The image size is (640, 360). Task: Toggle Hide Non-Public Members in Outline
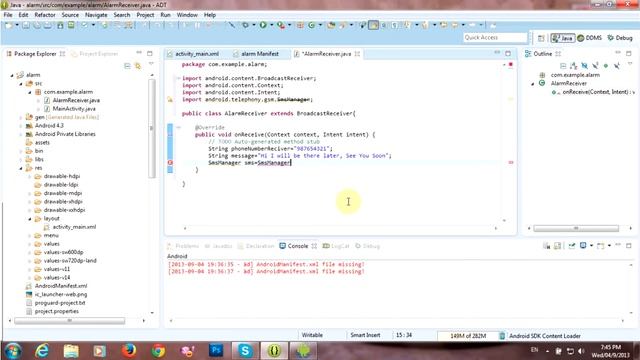[x=606, y=66]
